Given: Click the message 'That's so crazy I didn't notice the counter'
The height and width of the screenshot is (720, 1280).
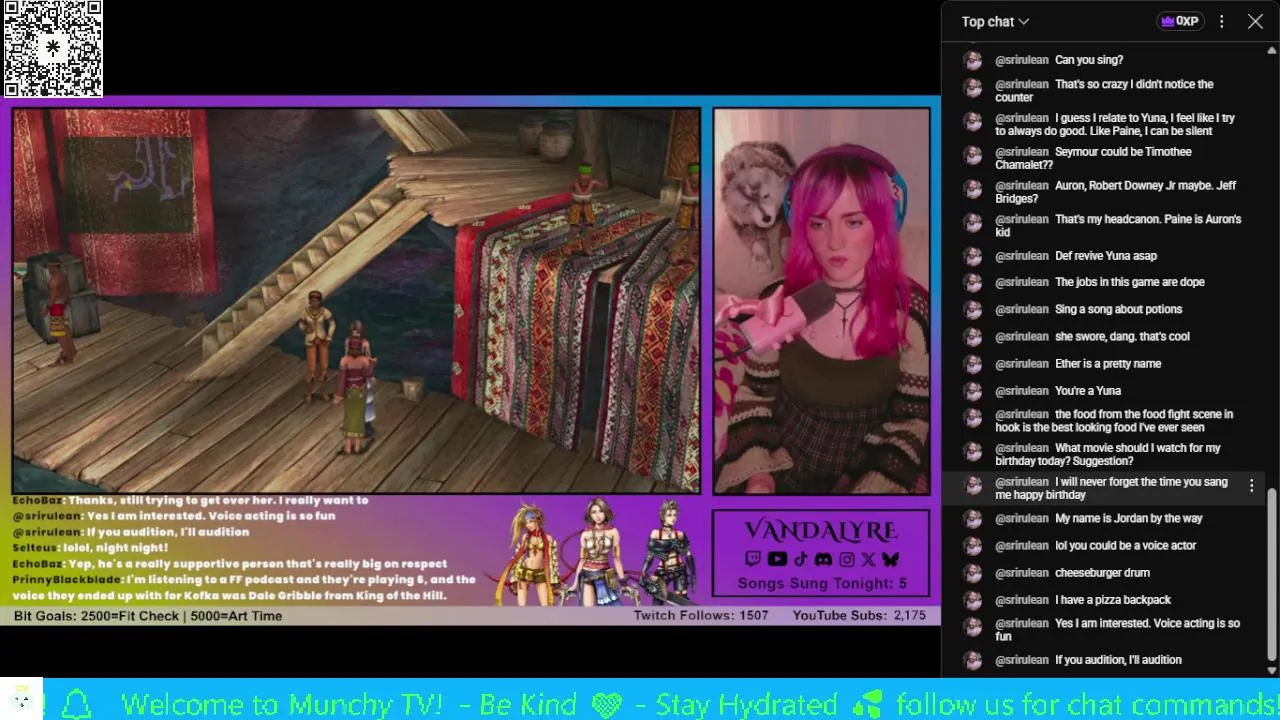Looking at the screenshot, I should tap(1104, 91).
